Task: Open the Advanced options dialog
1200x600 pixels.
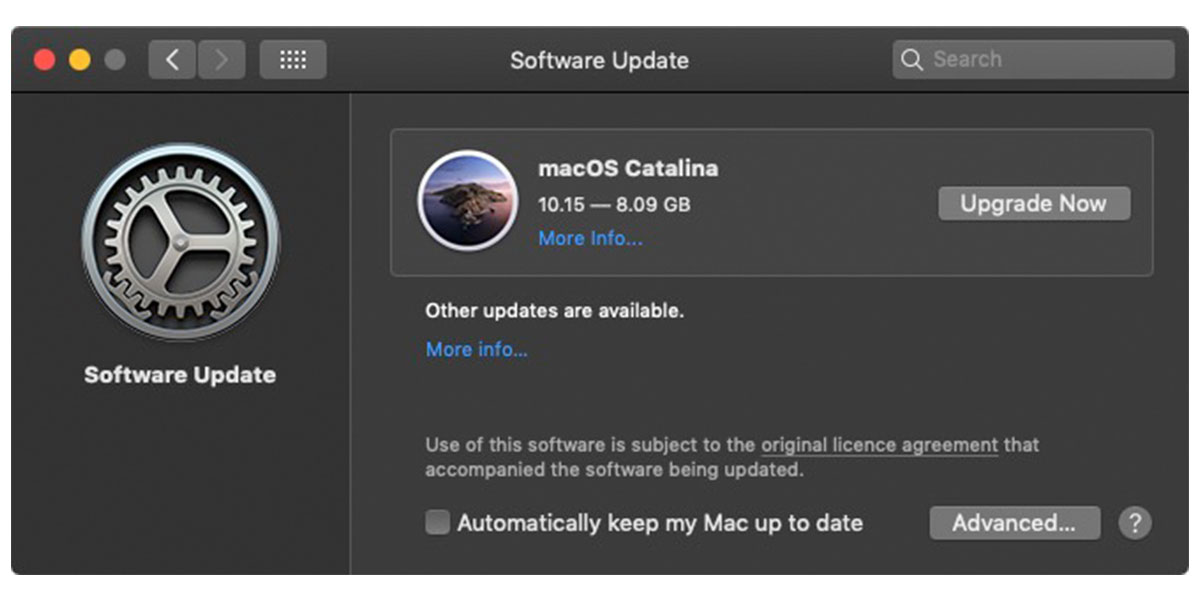Action: click(1015, 522)
